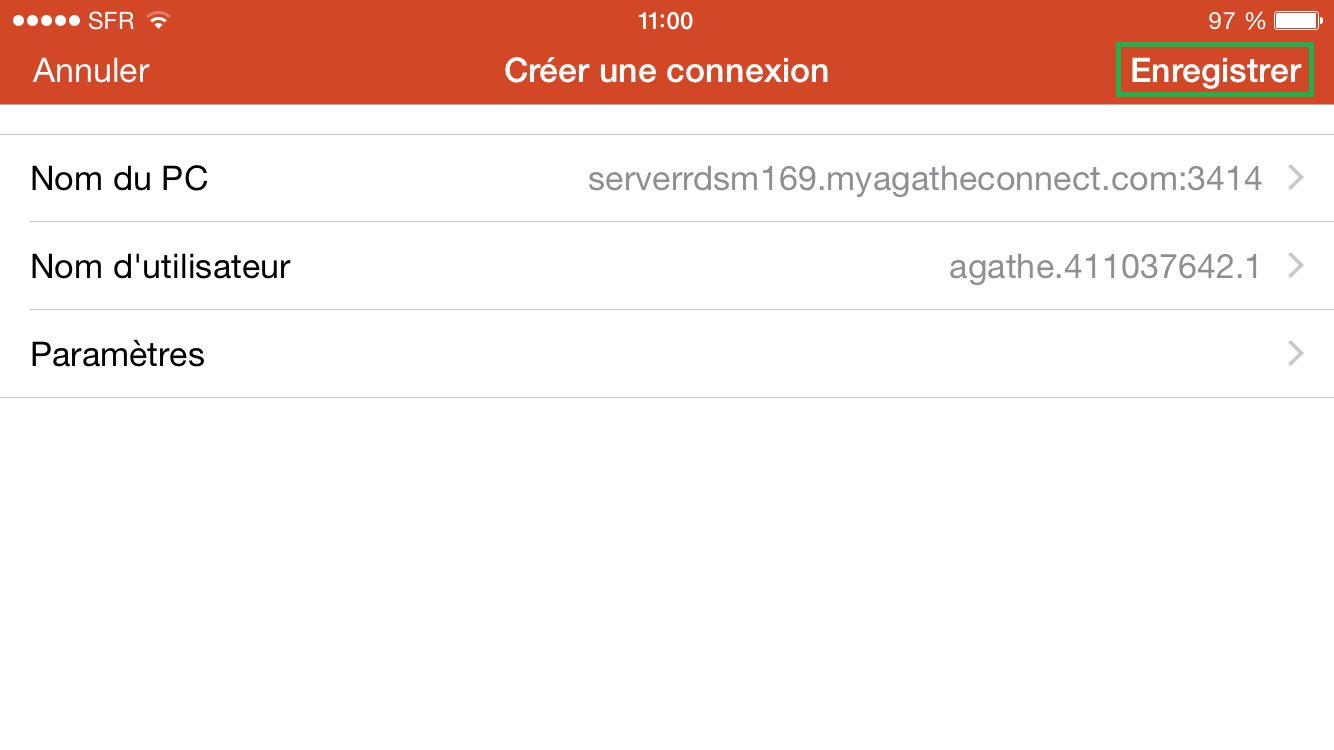The image size is (1334, 750).
Task: Tap the 97 % battery percentage
Action: 1236,21
